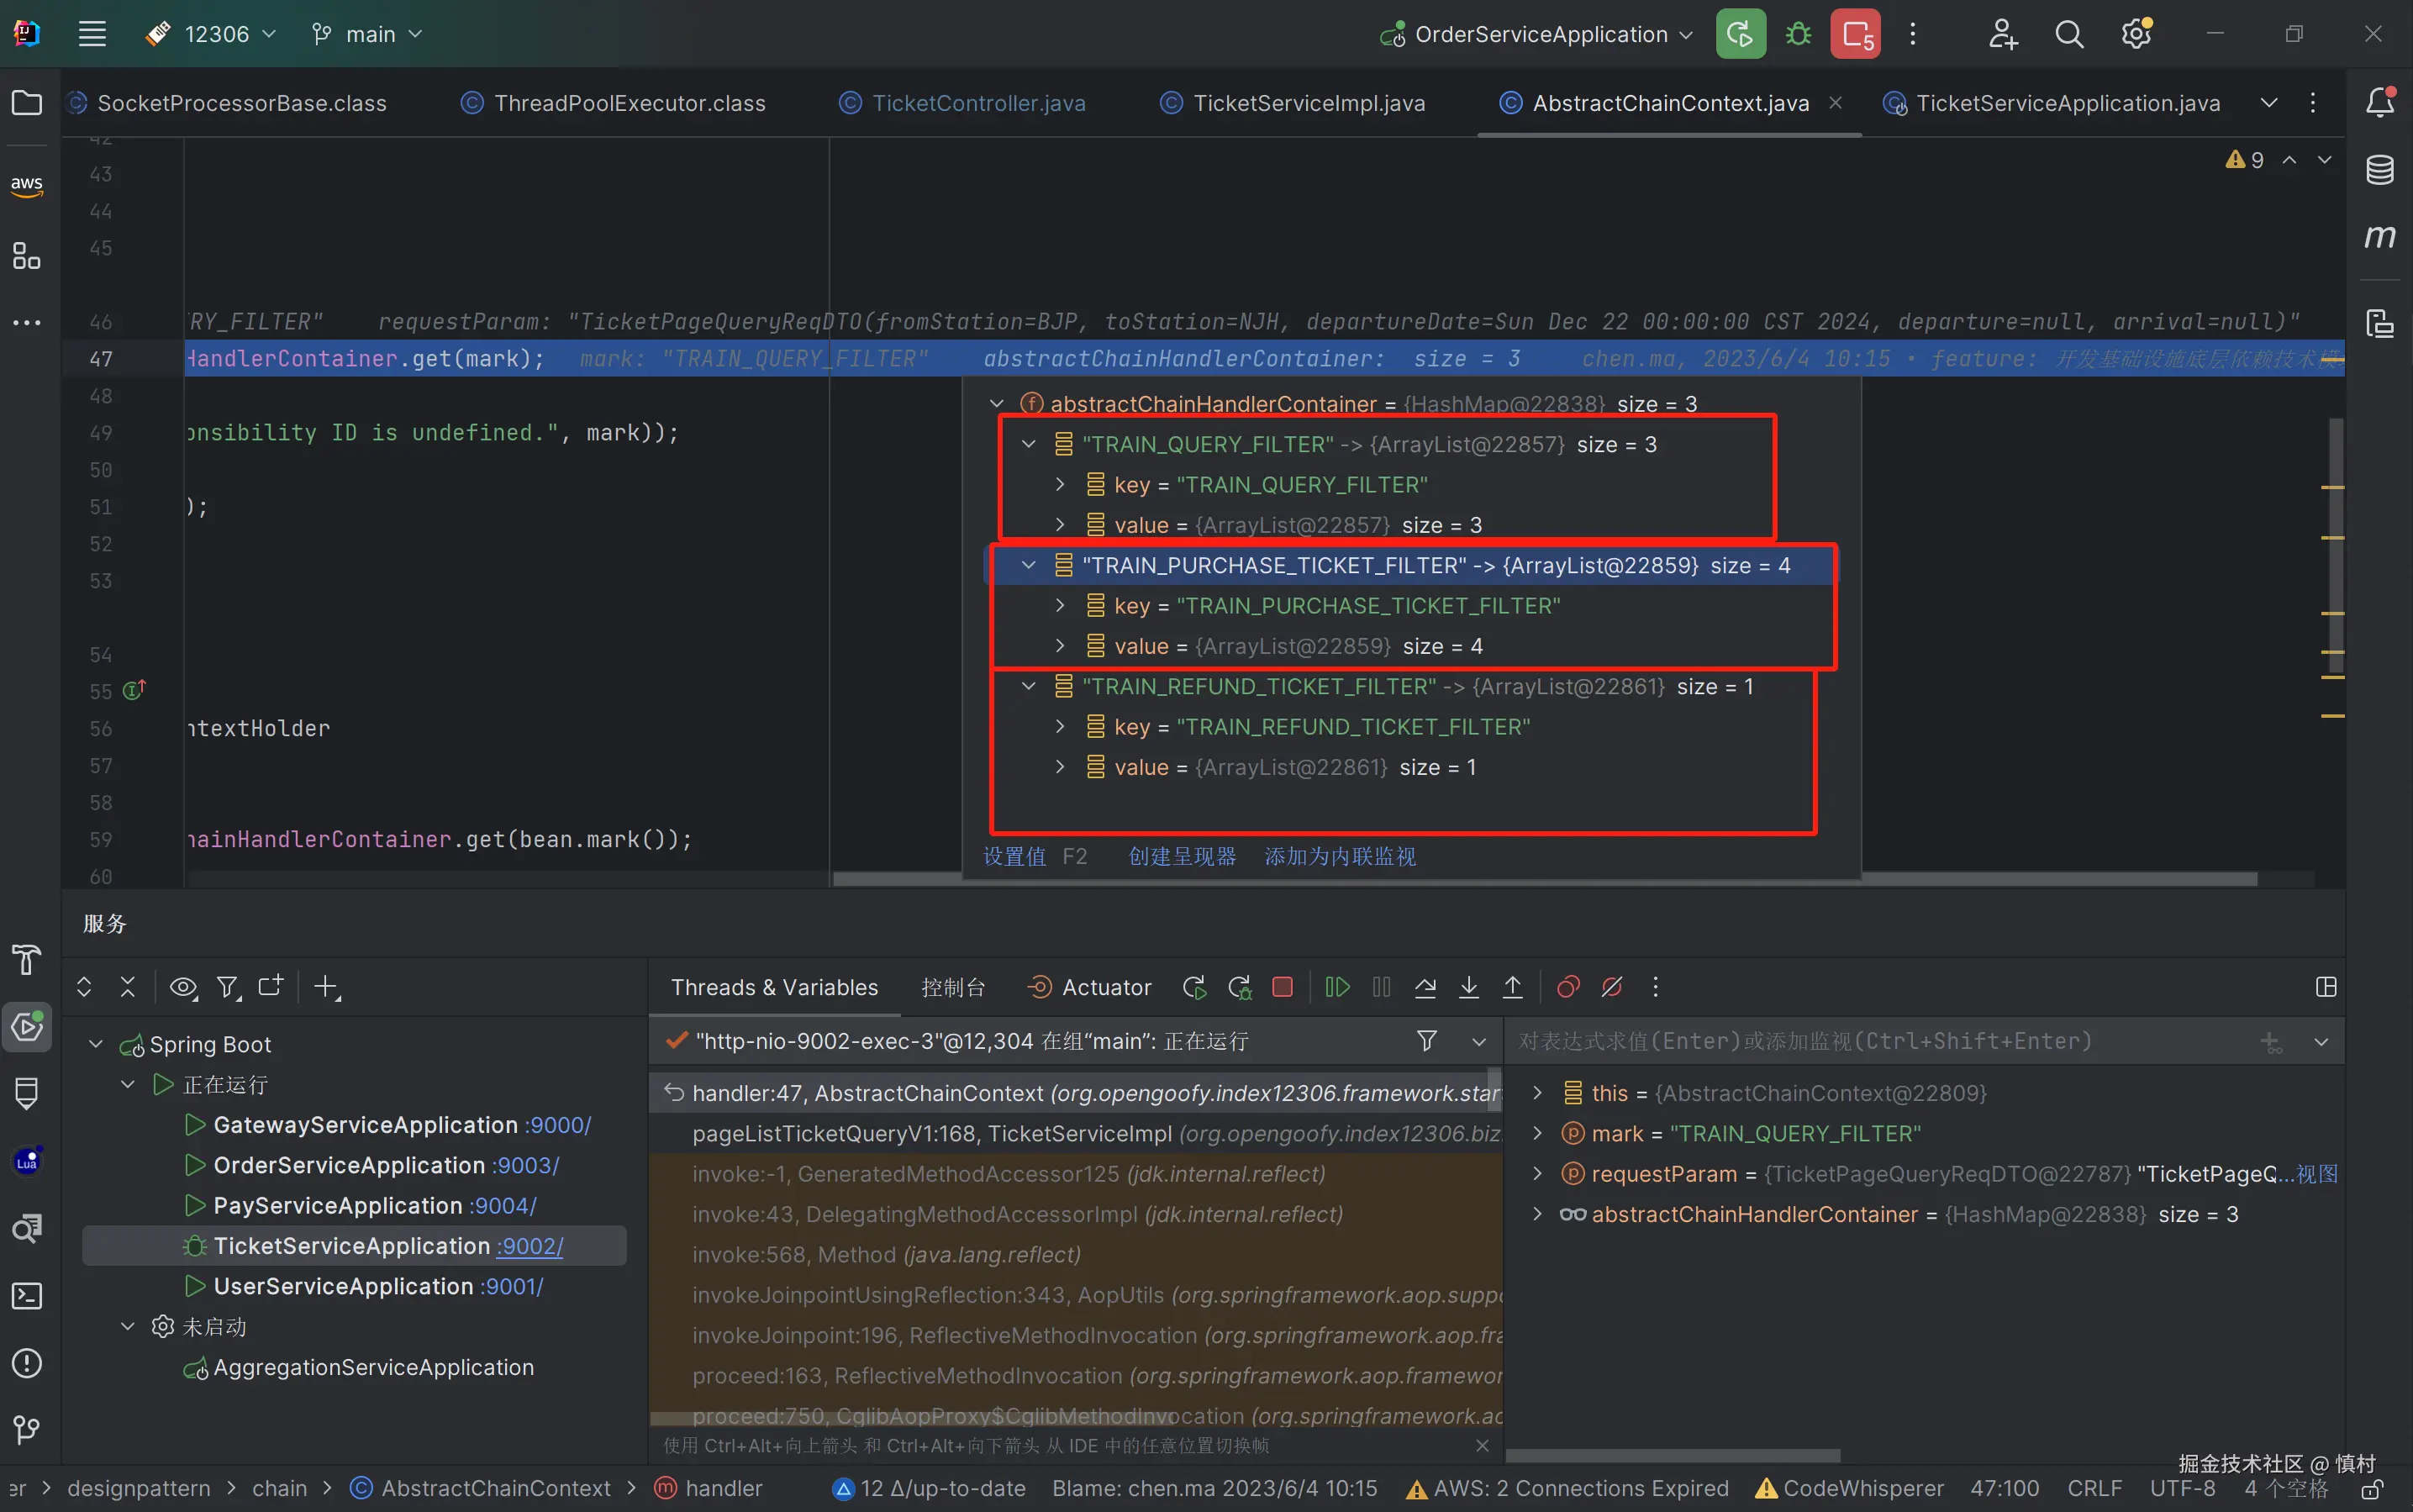Viewport: 2413px width, 1512px height.
Task: Stop the debug session with the red square
Action: click(1282, 987)
